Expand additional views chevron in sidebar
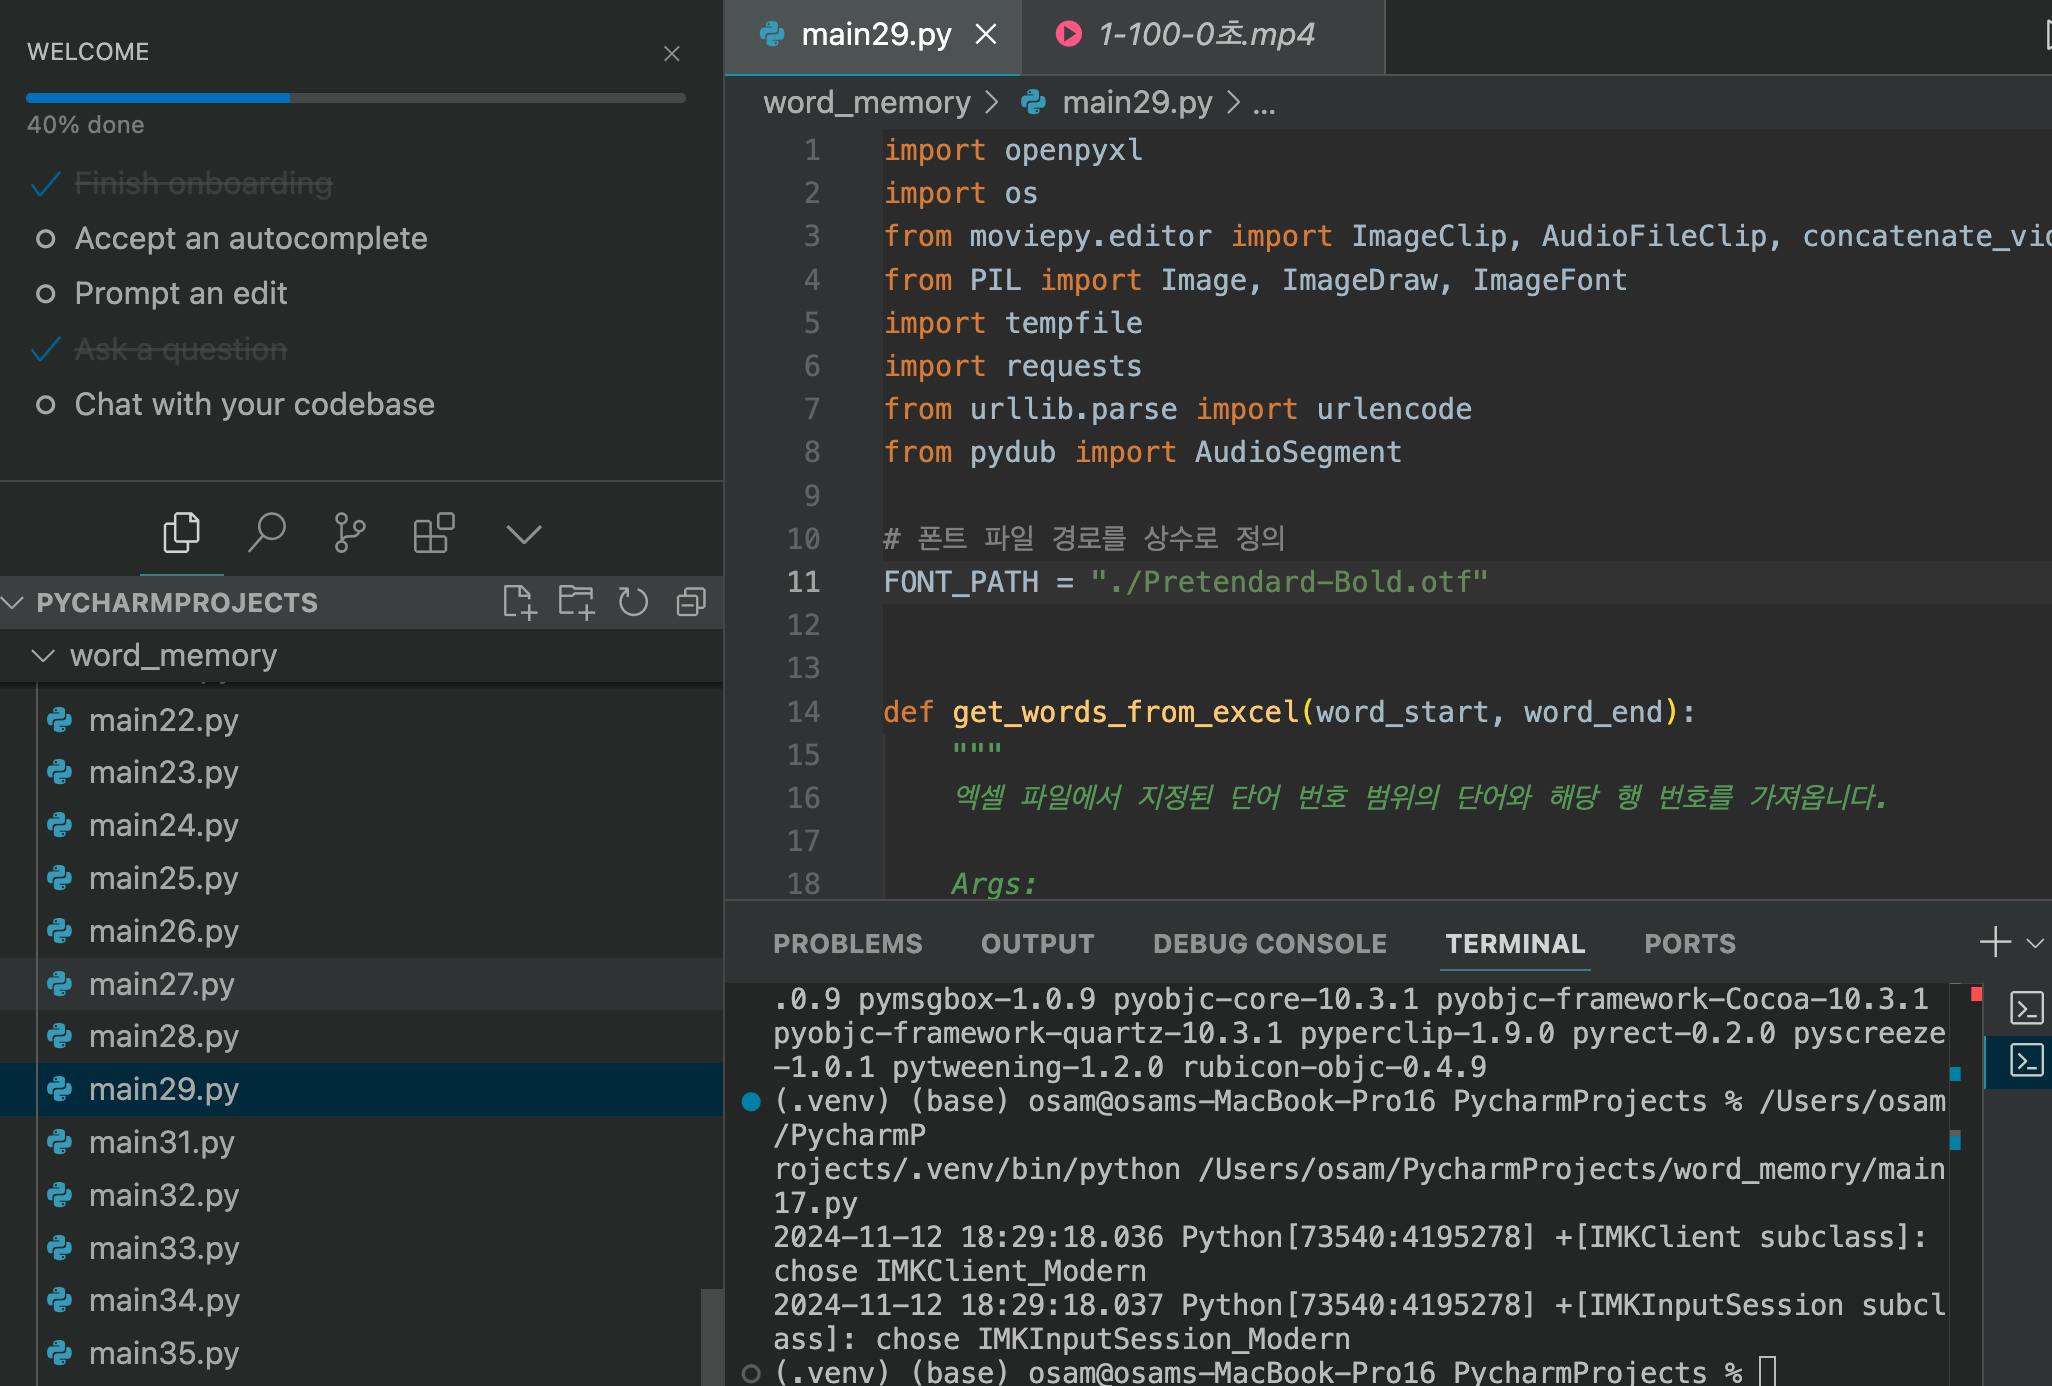Image resolution: width=2052 pixels, height=1386 pixels. 524,534
